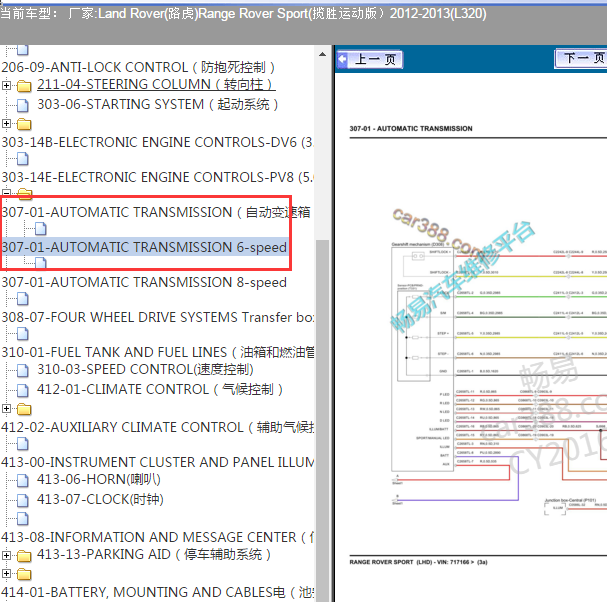The height and width of the screenshot is (602, 607).
Task: Expand the 414-01-BATTERY folder
Action: tap(6, 573)
